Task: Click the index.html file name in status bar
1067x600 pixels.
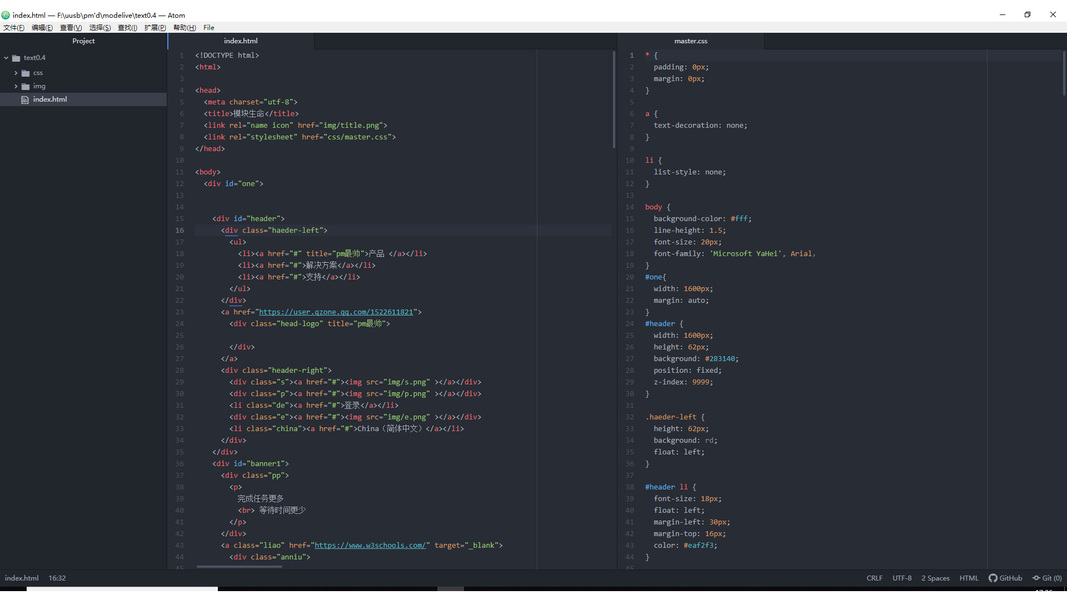Action: pyautogui.click(x=22, y=578)
